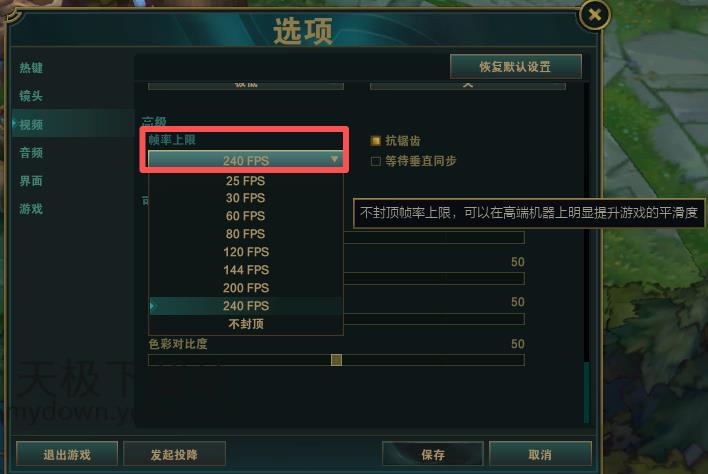The height and width of the screenshot is (474, 708).
Task: Click the 240 FPS dropdown arrow
Action: [334, 159]
